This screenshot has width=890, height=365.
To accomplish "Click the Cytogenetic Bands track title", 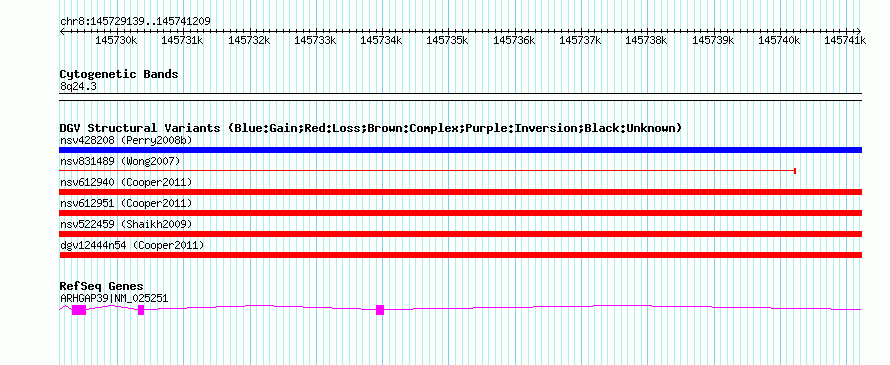I will (x=119, y=74).
